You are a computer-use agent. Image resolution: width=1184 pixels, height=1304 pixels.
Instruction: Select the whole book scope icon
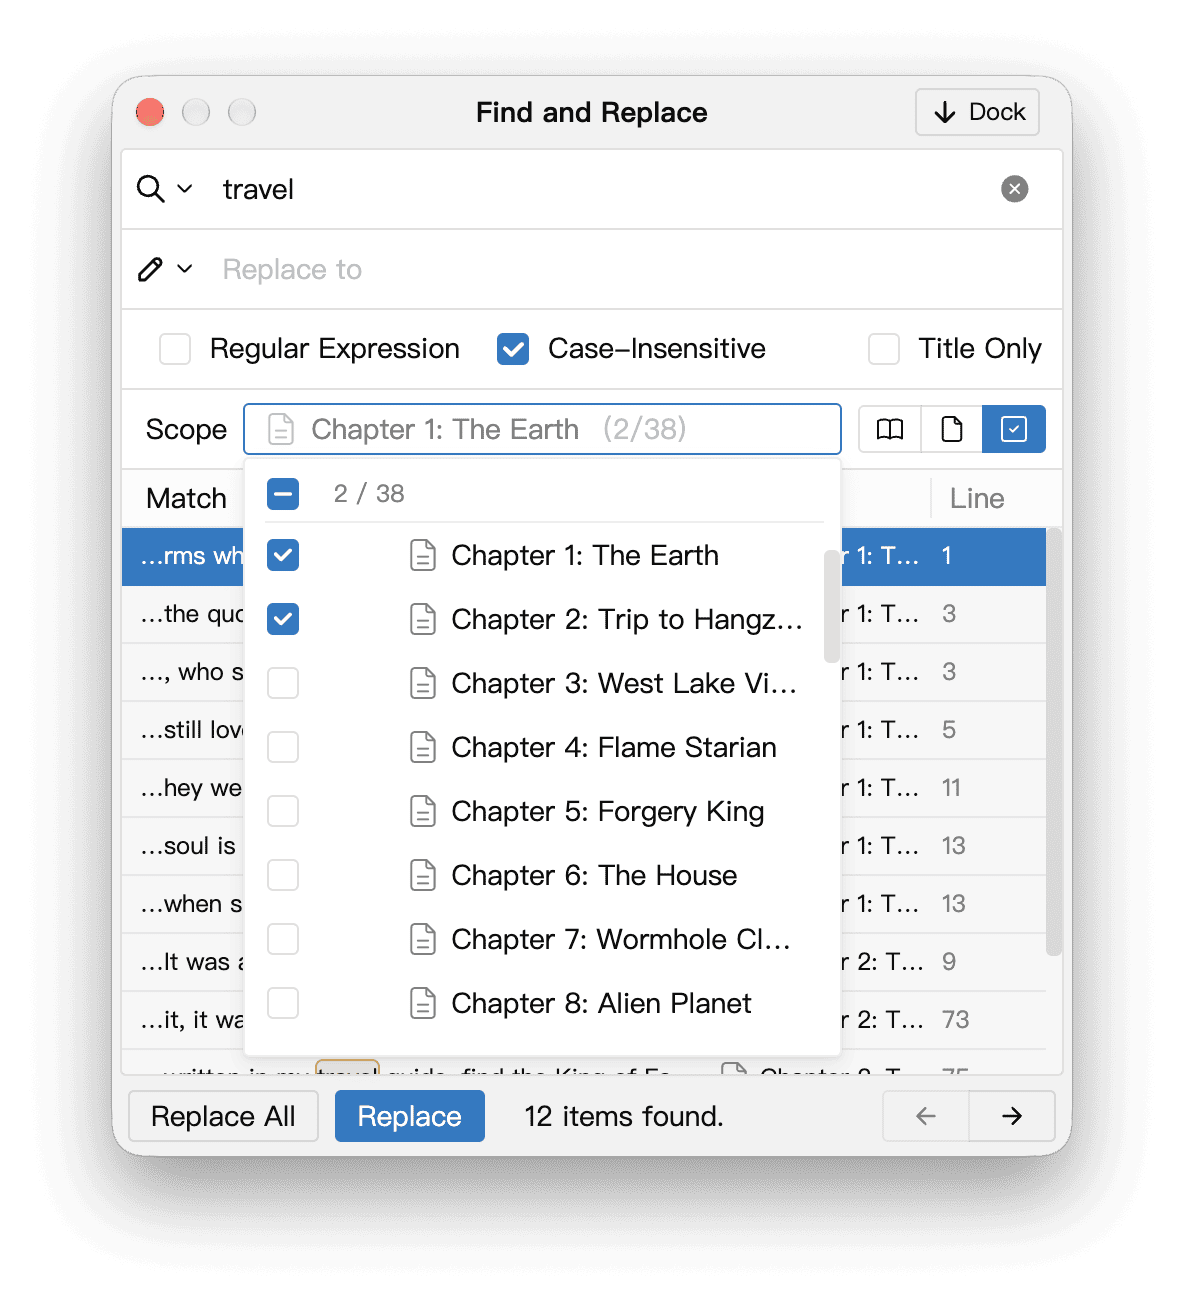tap(890, 429)
